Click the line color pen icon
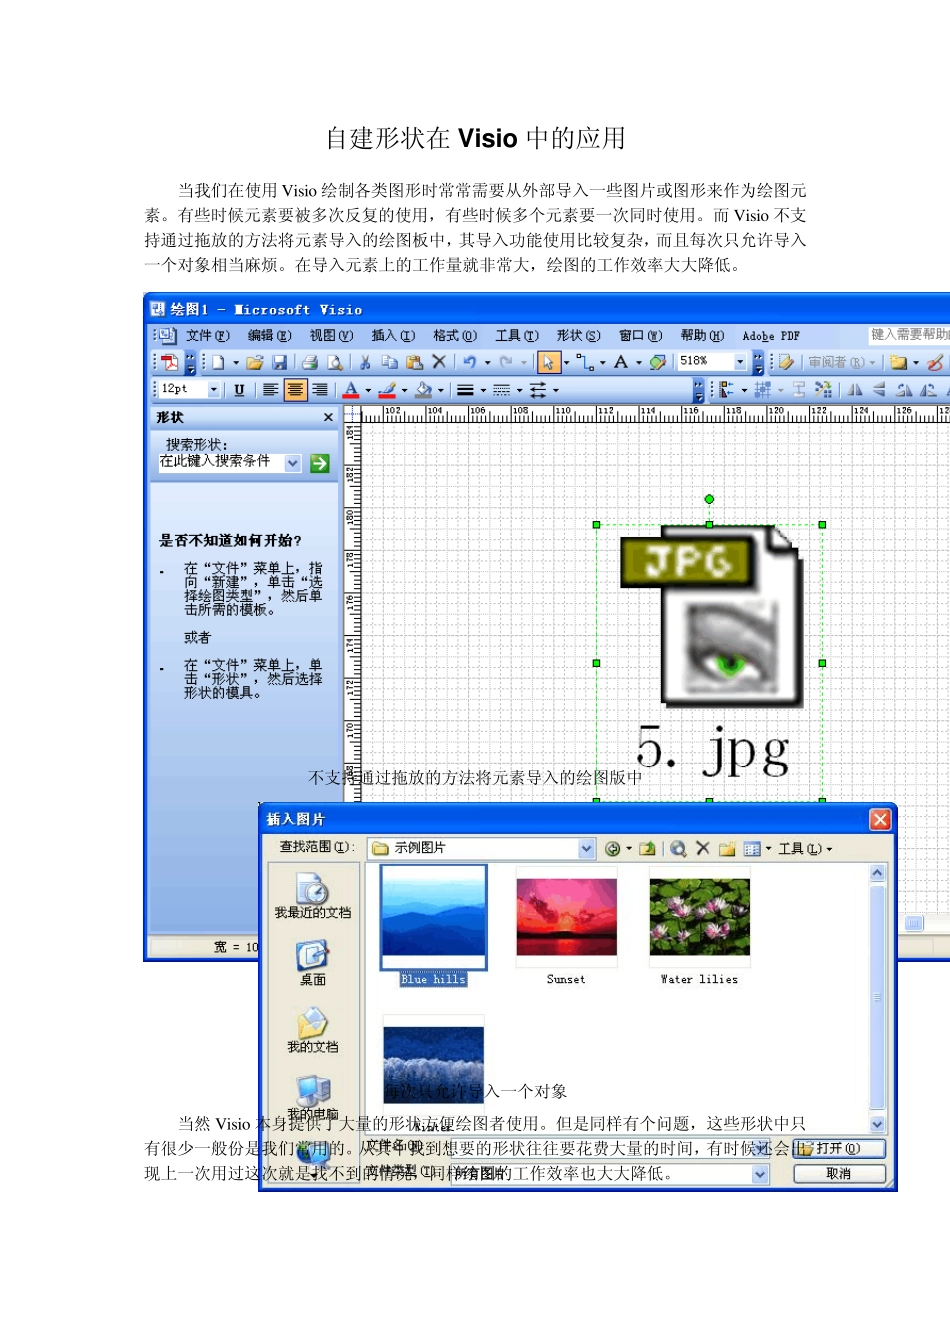The height and width of the screenshot is (1344, 950). tap(388, 390)
